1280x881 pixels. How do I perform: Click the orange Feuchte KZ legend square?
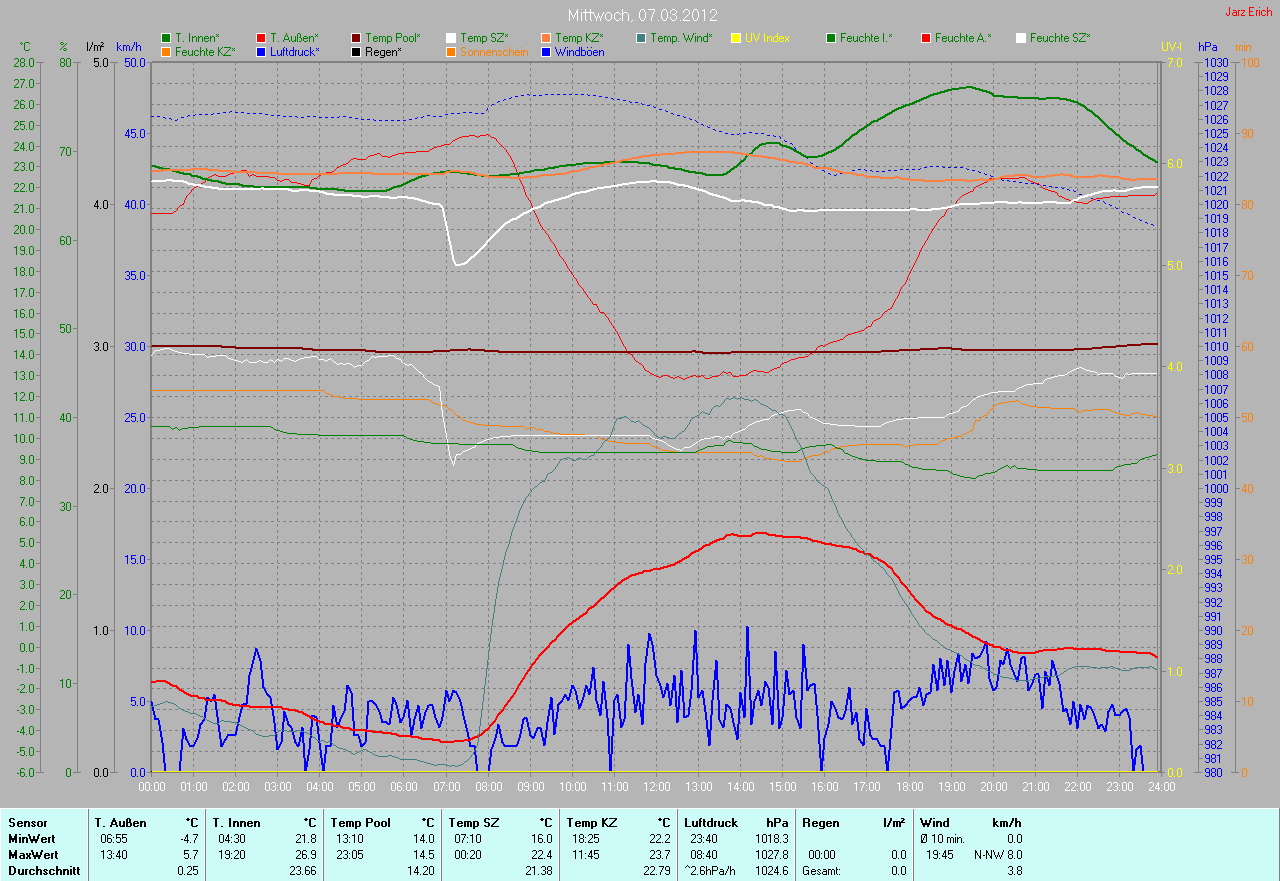tap(166, 51)
